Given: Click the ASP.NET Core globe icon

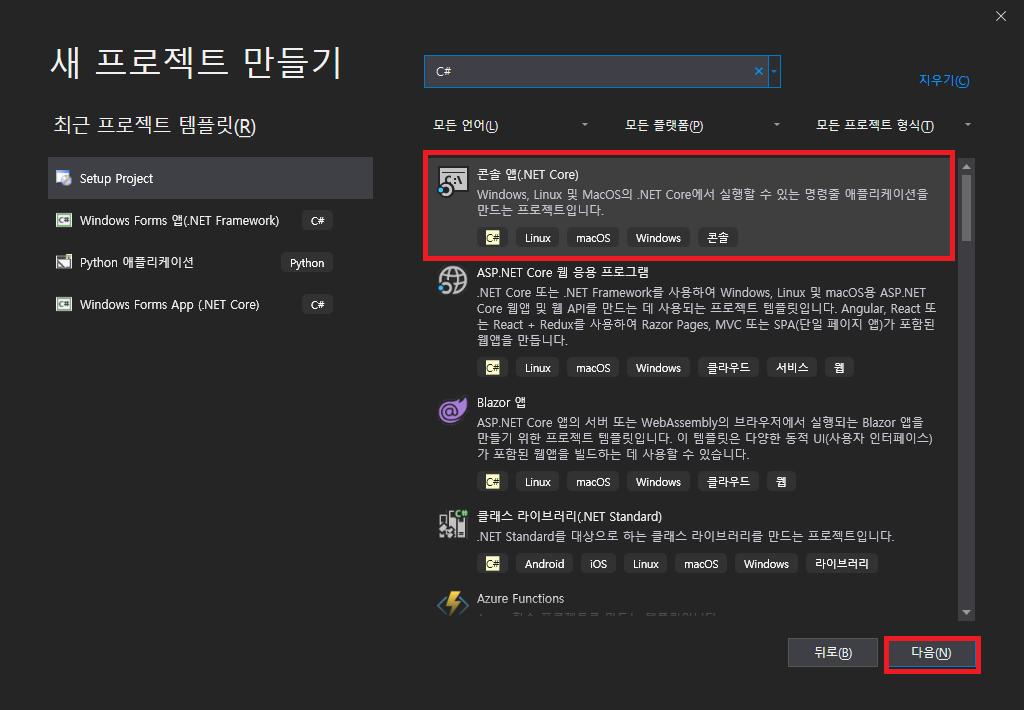Looking at the screenshot, I should pyautogui.click(x=453, y=280).
